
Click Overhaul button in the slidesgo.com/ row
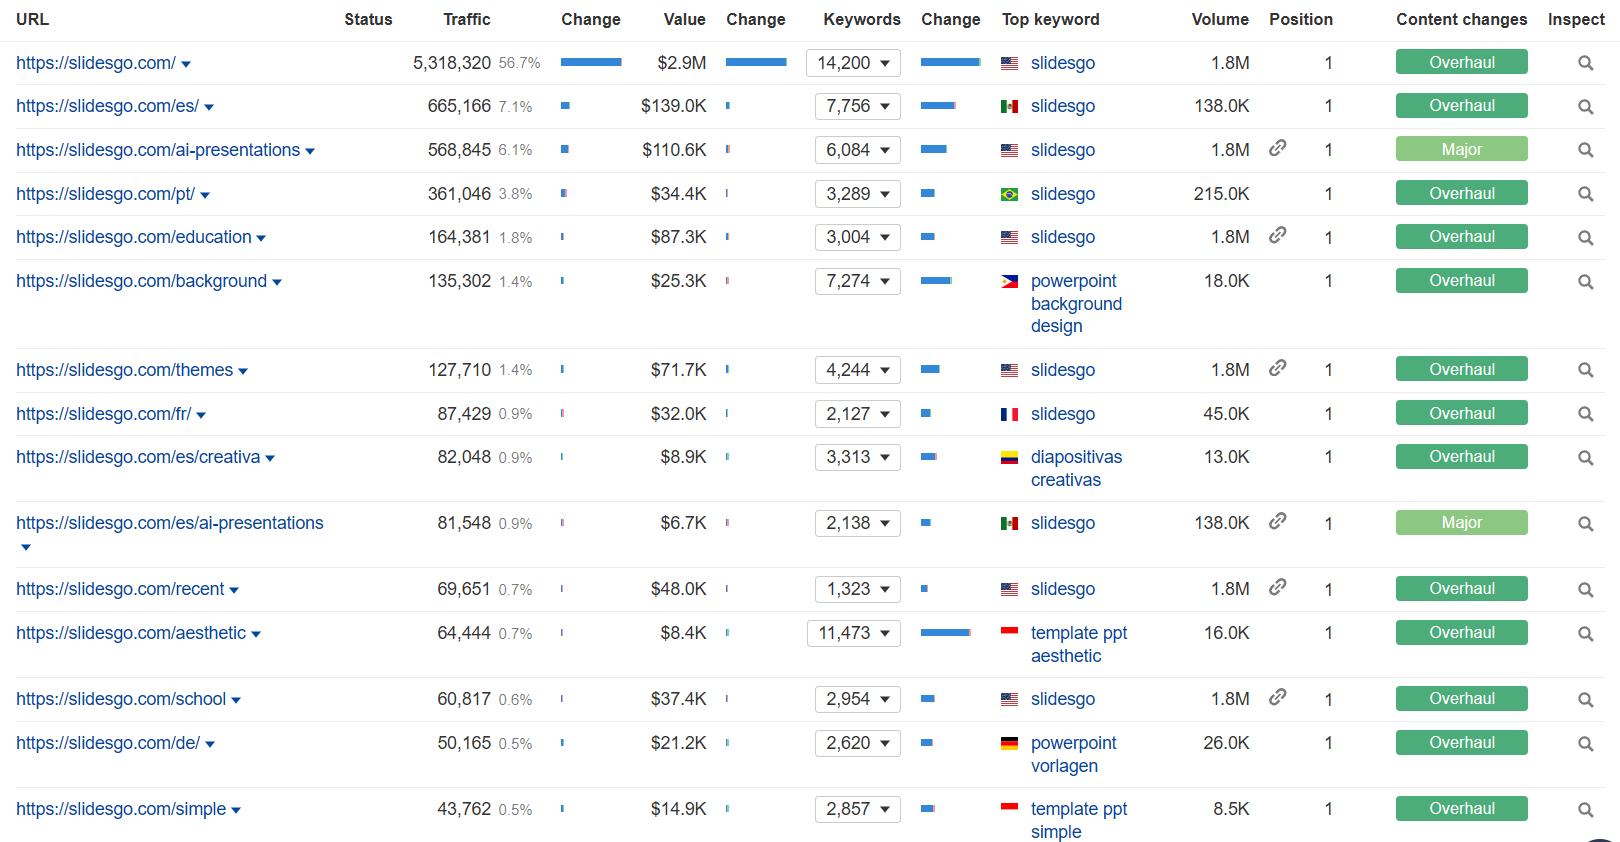pyautogui.click(x=1462, y=62)
